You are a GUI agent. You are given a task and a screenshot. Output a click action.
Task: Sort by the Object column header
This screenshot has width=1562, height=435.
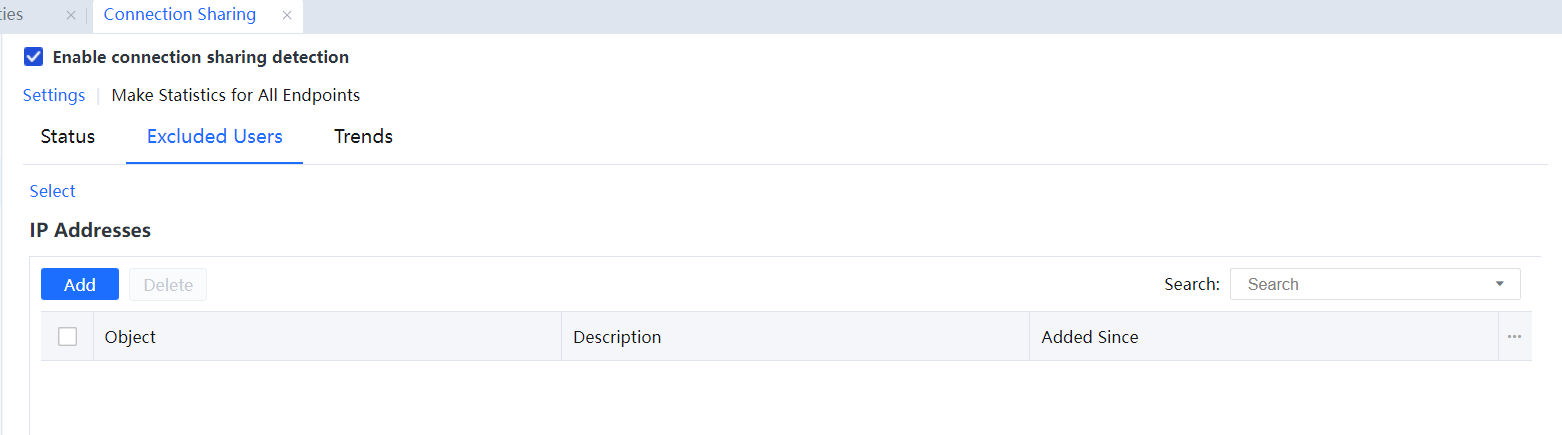tap(131, 337)
